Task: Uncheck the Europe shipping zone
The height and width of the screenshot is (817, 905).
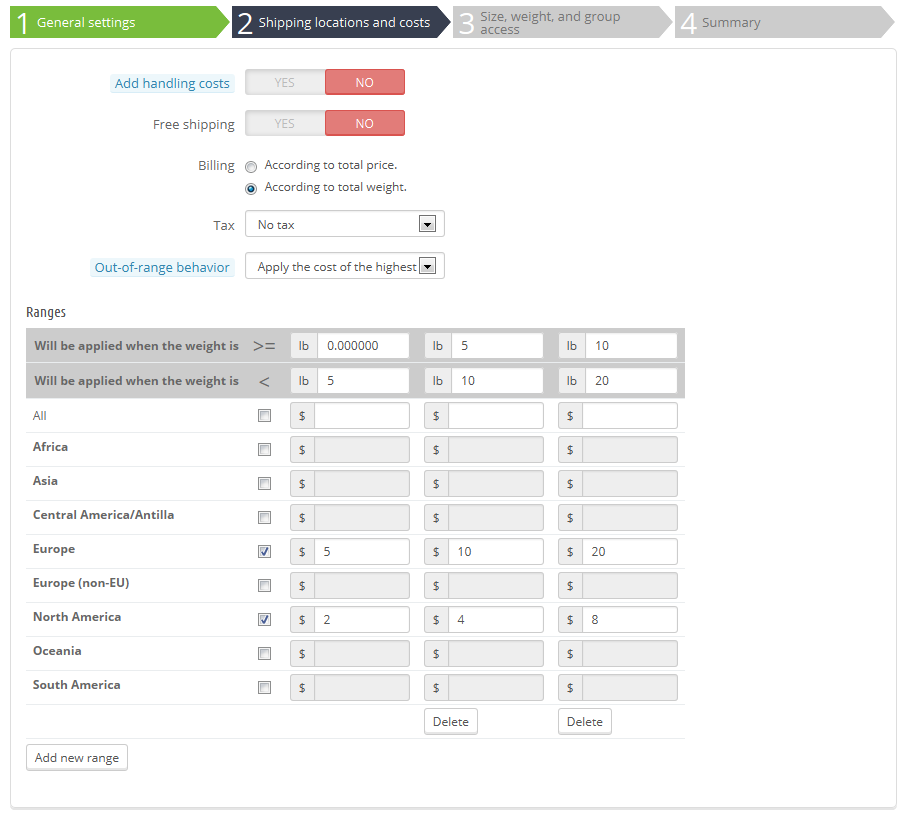Action: pos(264,551)
